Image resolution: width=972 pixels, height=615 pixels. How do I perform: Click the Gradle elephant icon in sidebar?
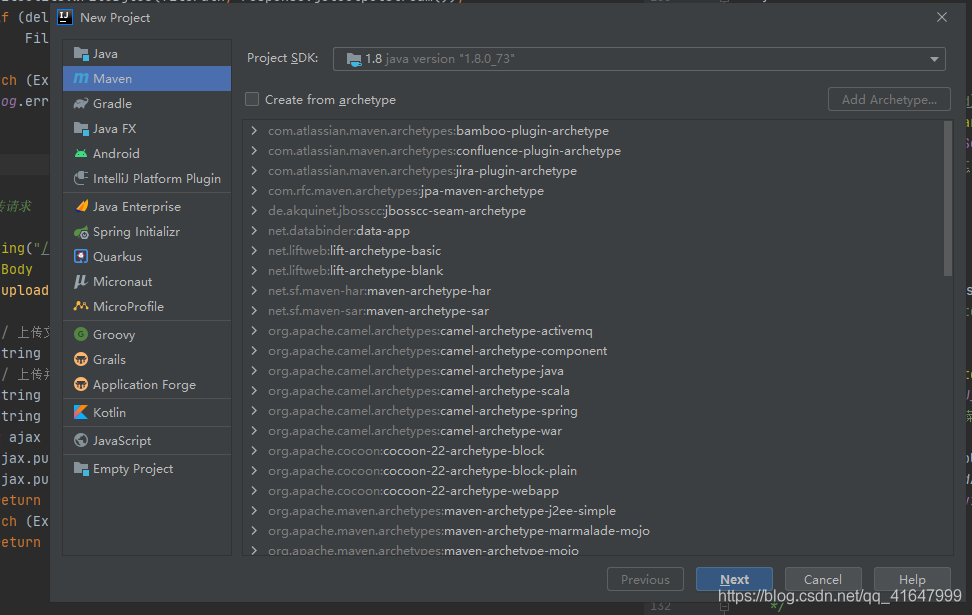[81, 103]
